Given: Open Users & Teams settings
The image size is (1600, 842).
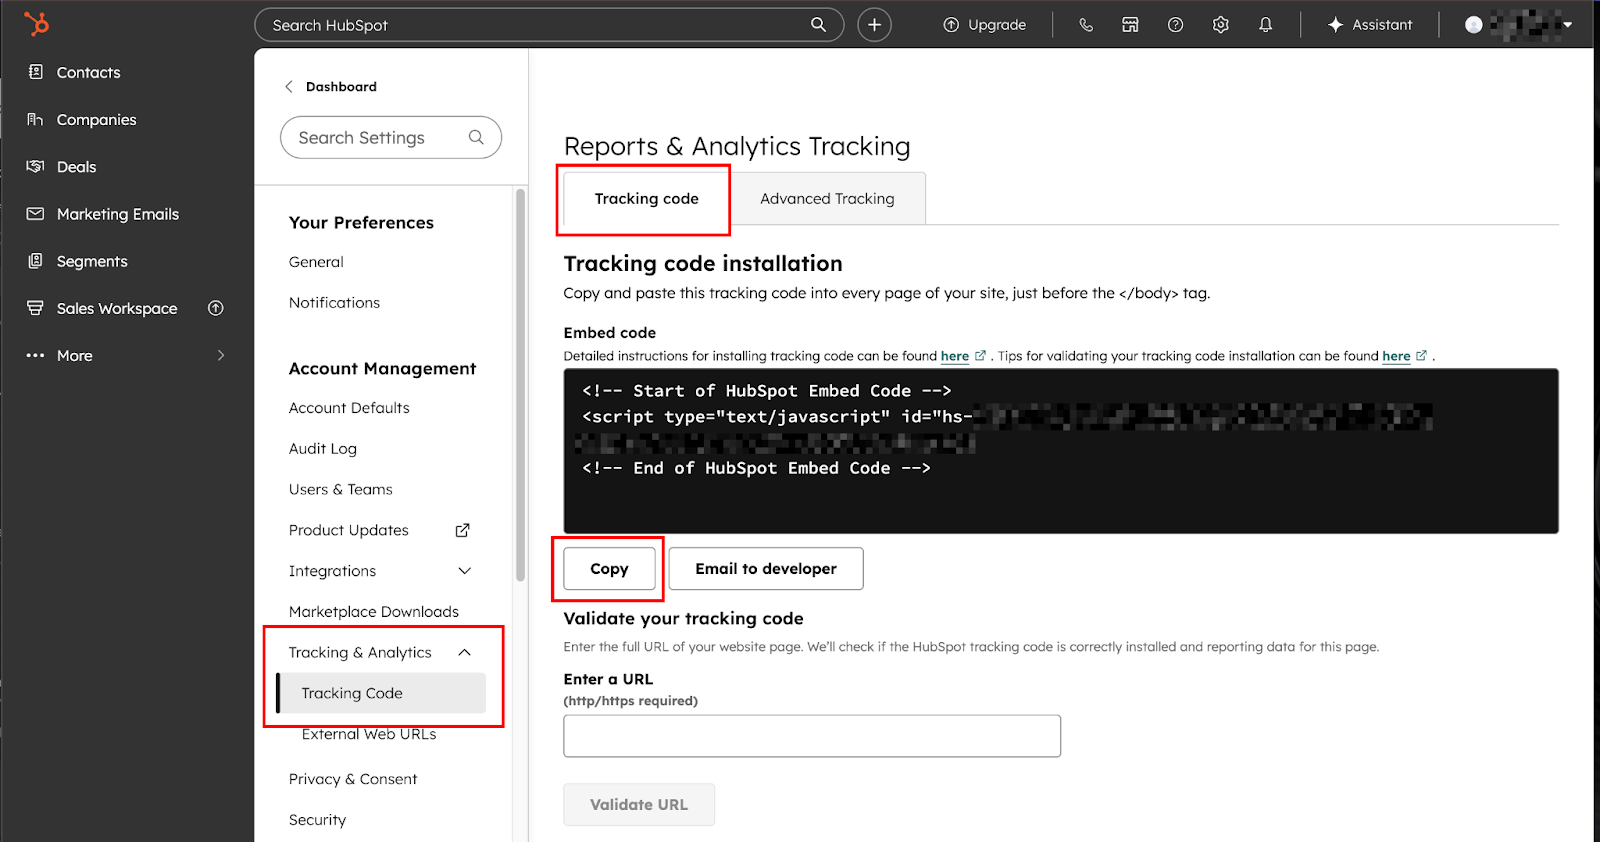Looking at the screenshot, I should tap(340, 489).
